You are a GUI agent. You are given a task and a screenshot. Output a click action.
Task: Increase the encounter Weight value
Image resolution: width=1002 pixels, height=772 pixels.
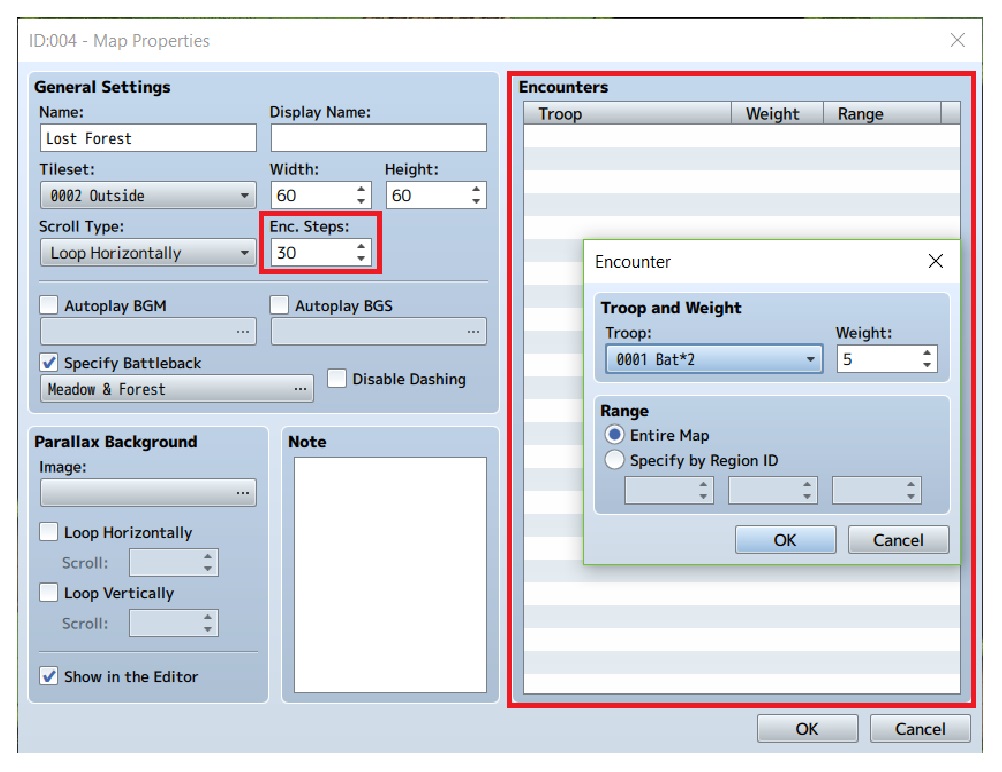(927, 353)
